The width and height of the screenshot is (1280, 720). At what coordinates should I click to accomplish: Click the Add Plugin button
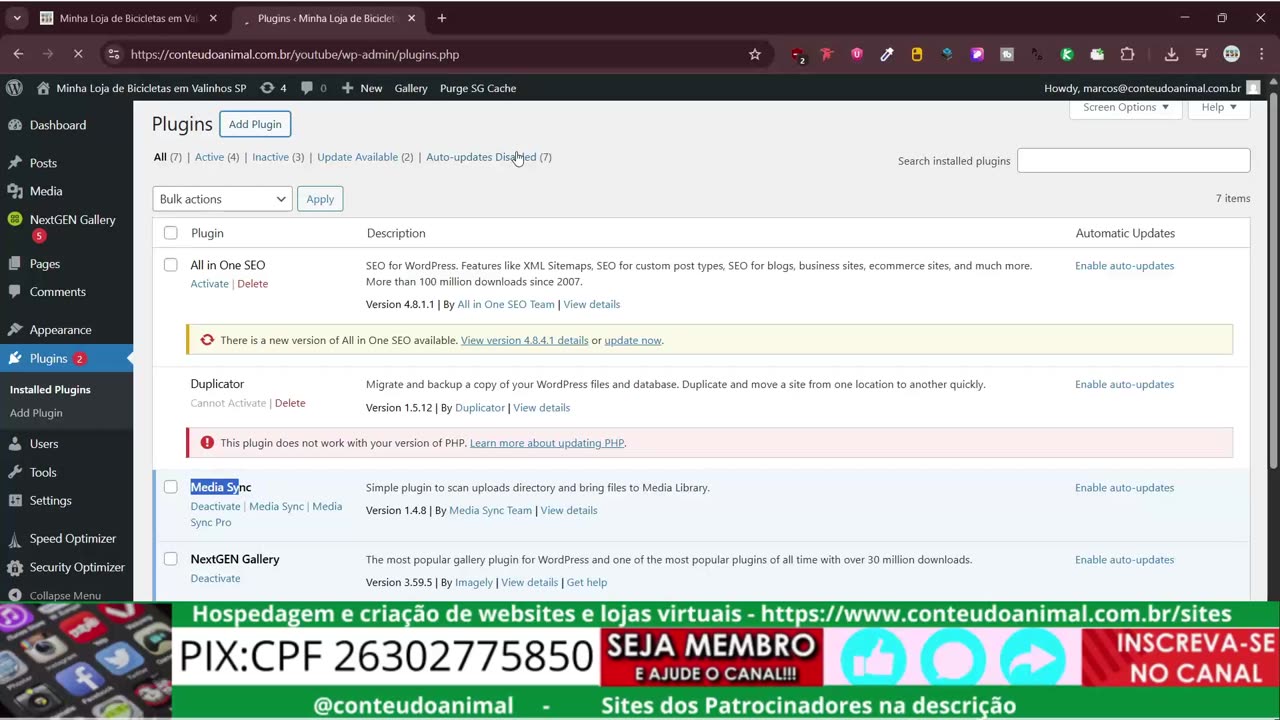coord(255,124)
